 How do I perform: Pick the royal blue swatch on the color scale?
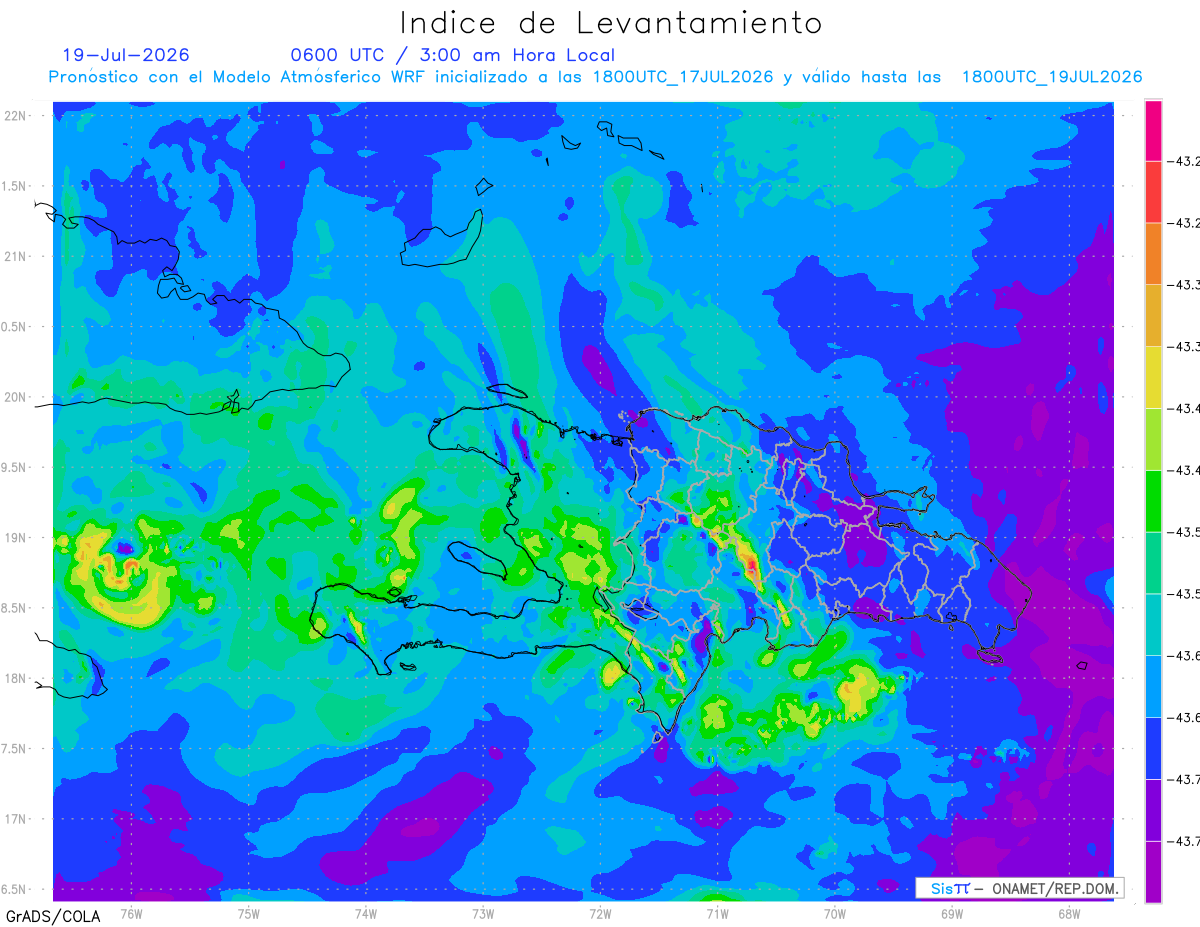1153,748
